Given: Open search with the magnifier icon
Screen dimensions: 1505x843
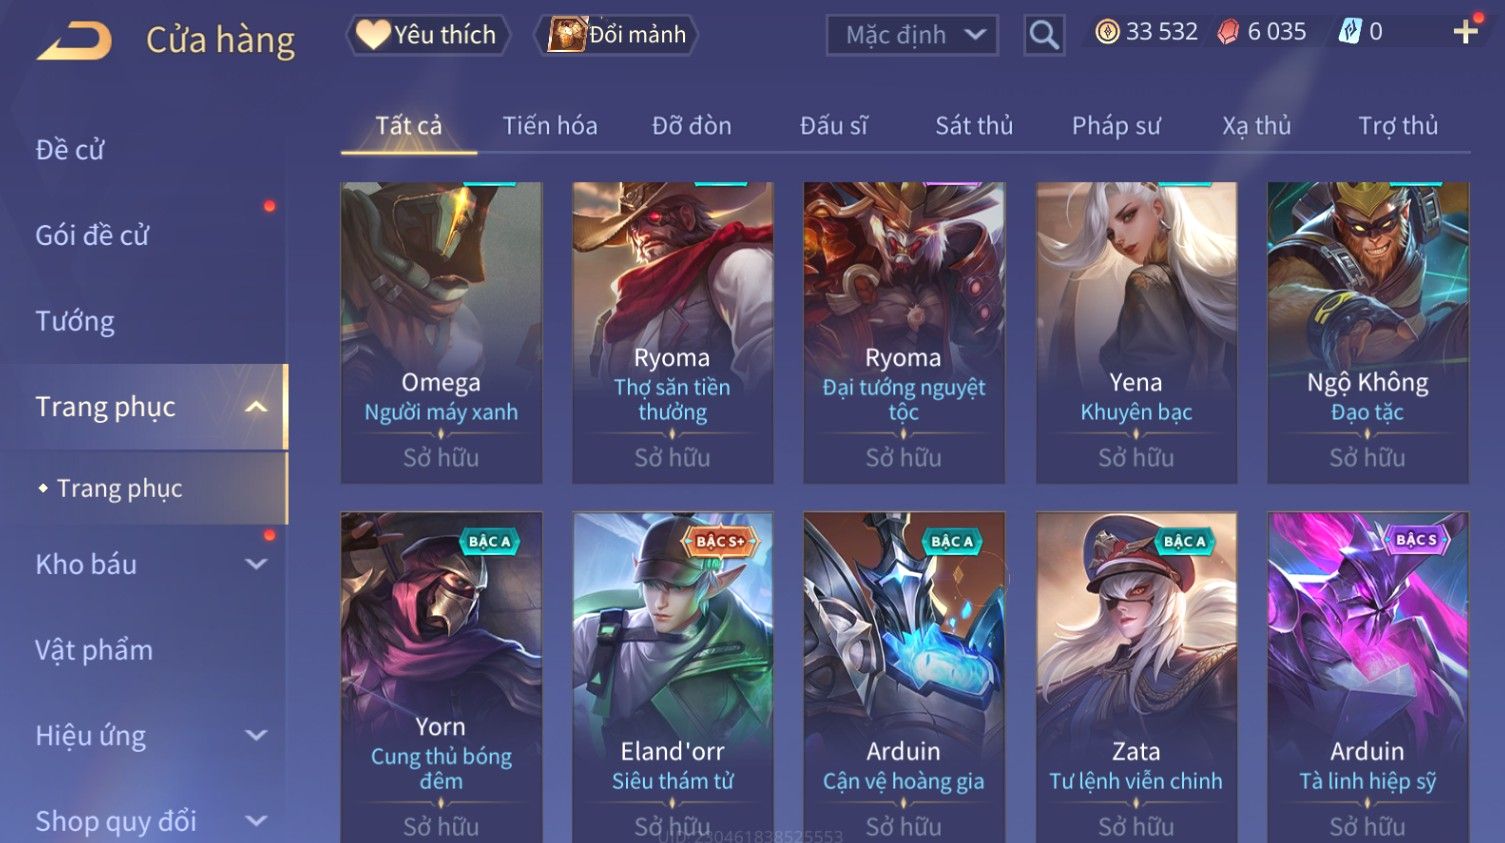Looking at the screenshot, I should pyautogui.click(x=1043, y=35).
